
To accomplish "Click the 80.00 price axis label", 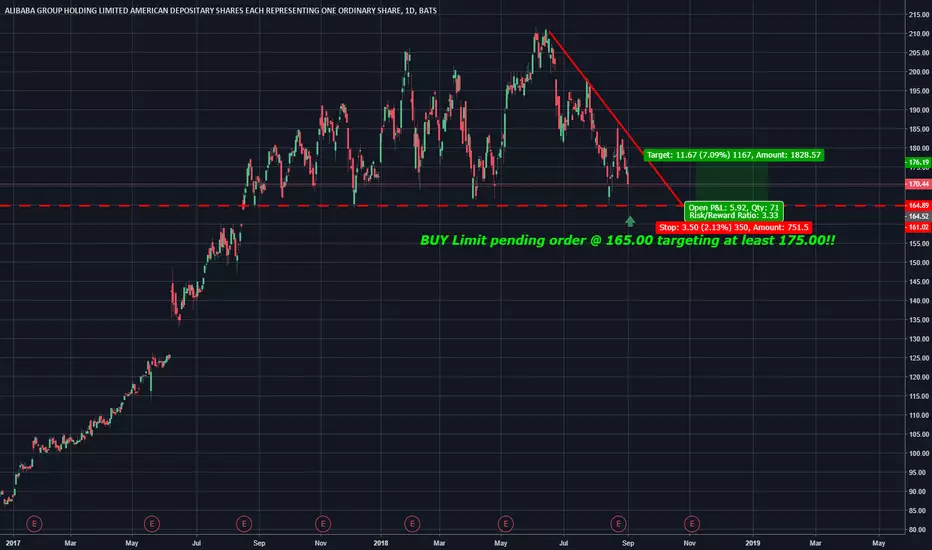I will (x=918, y=529).
